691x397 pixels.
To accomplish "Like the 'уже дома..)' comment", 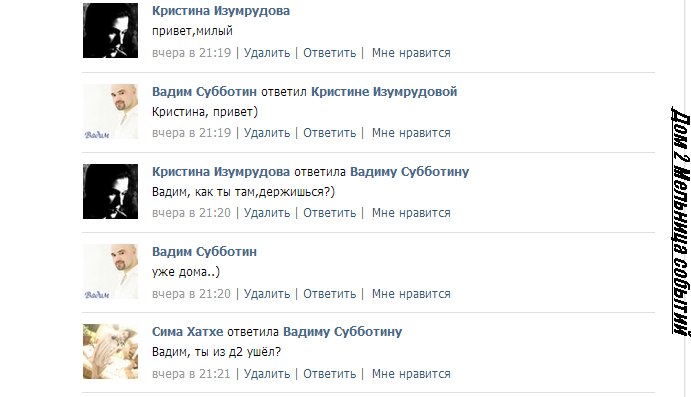I will click(411, 294).
